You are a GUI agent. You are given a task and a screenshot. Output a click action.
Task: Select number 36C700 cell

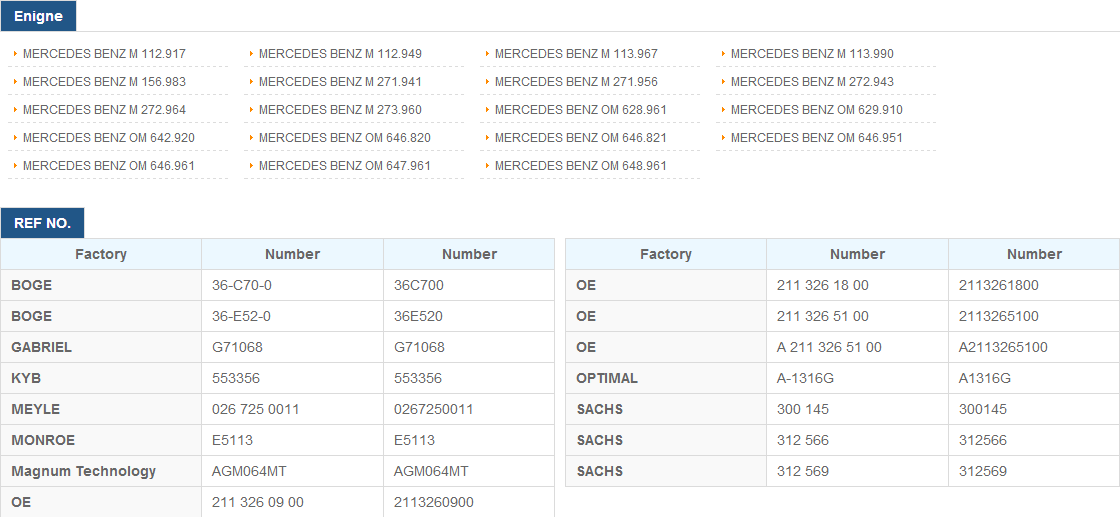469,286
